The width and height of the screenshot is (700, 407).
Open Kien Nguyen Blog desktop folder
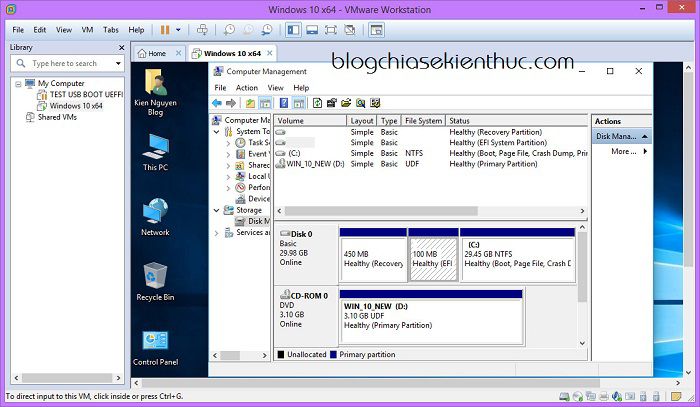155,92
